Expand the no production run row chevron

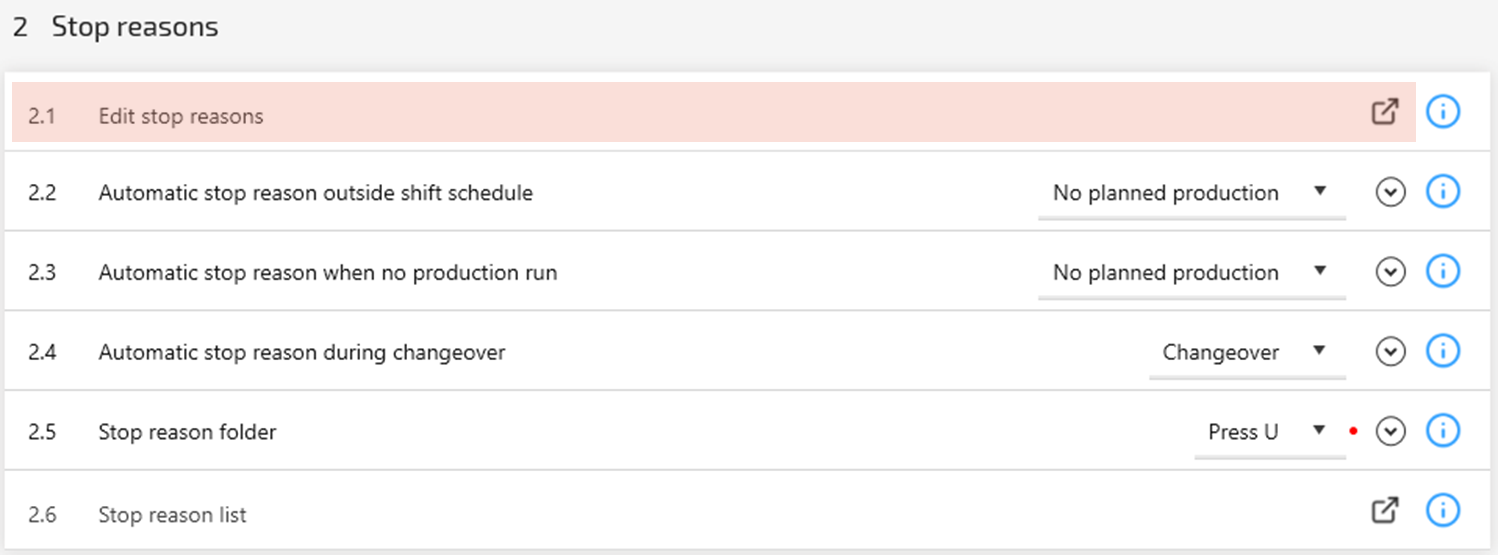(1390, 271)
